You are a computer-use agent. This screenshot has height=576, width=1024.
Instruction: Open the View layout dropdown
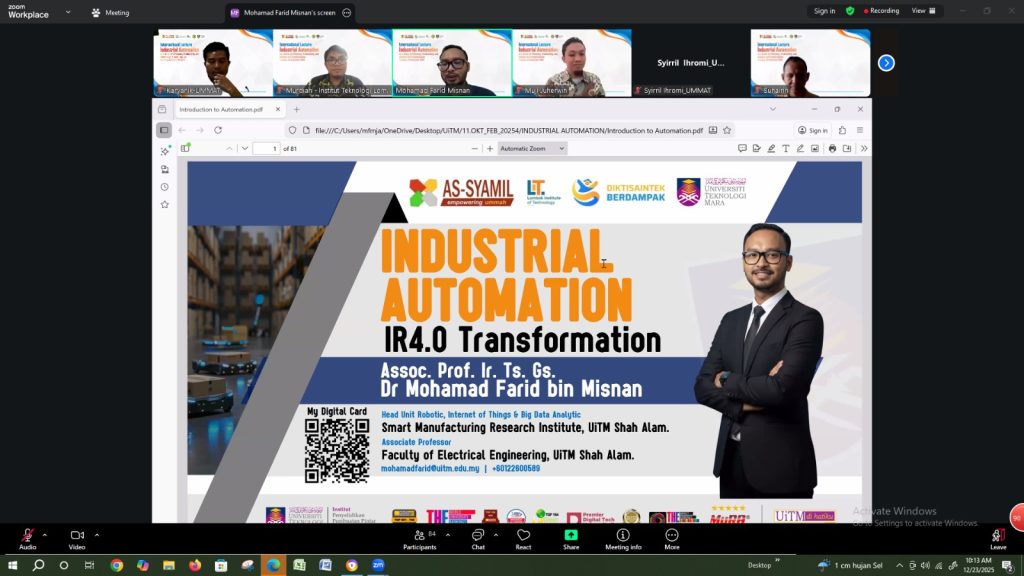tap(924, 11)
